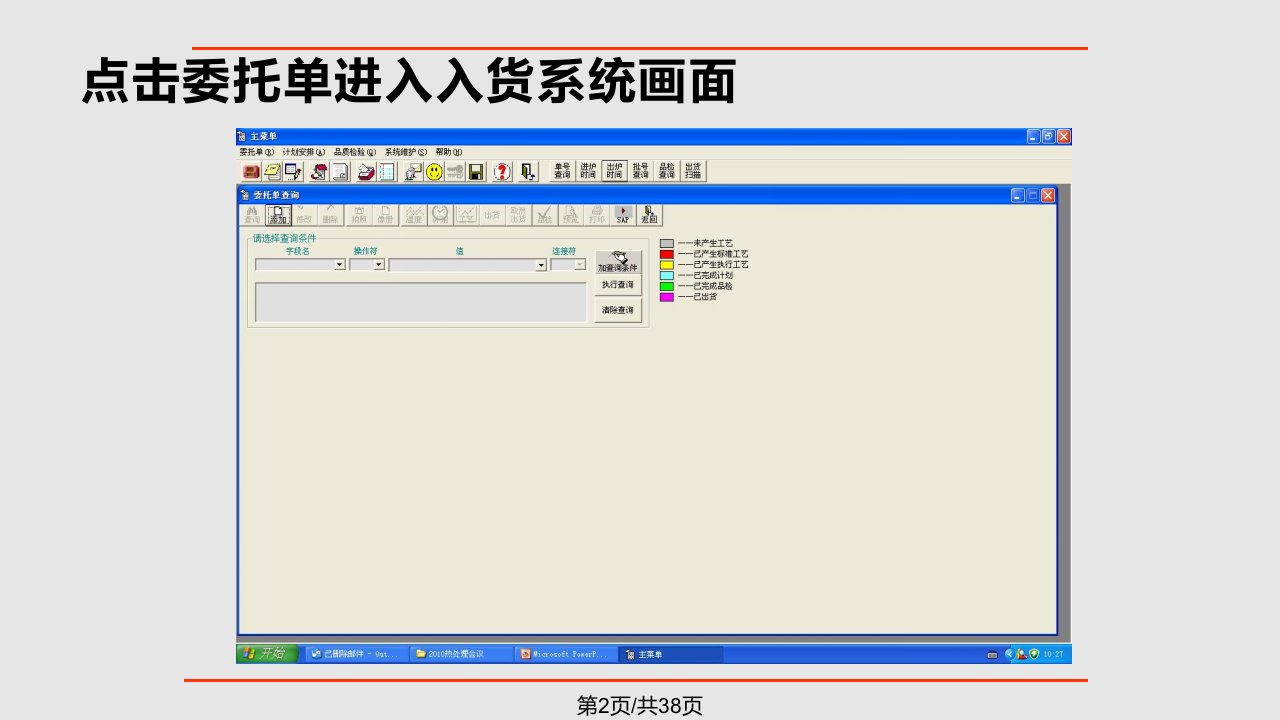Click the 加查询条件 button
Image resolution: width=1280 pixels, height=720 pixels.
pos(618,262)
